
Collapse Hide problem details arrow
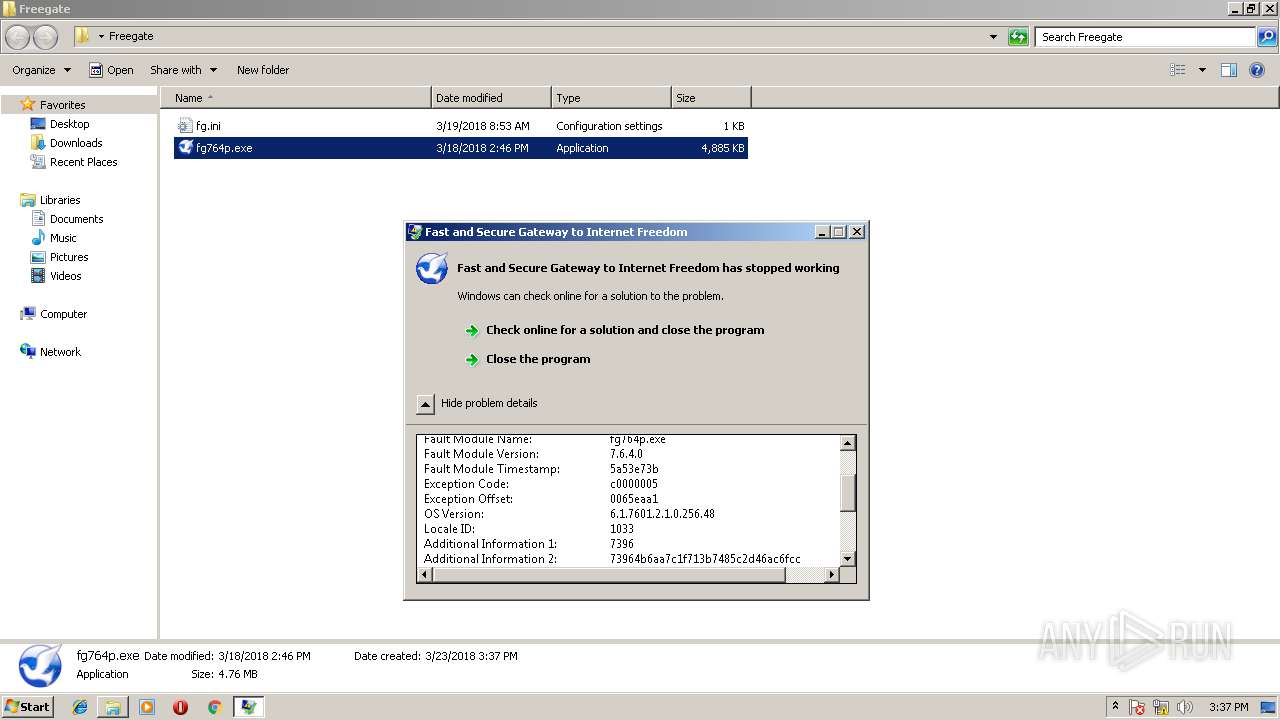tap(425, 404)
